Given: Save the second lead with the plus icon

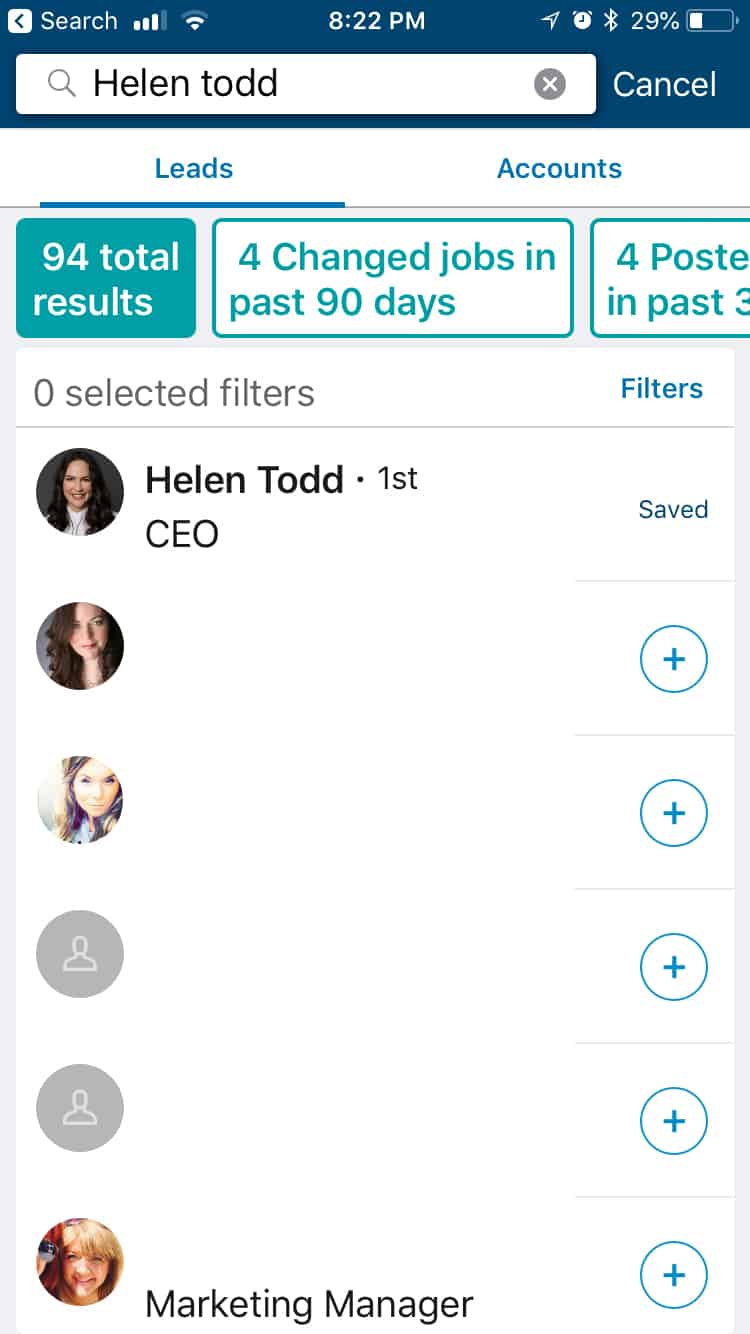Looking at the screenshot, I should 673,659.
